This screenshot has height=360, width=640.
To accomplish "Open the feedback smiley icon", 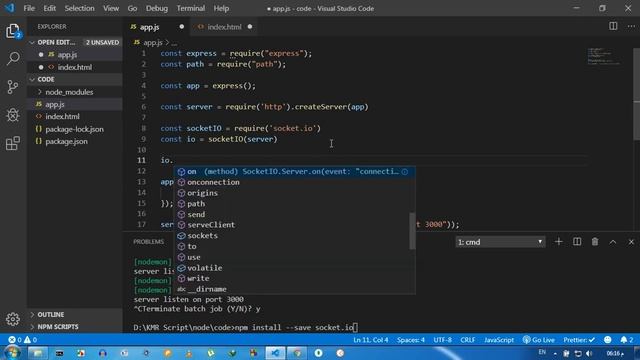I will pos(608,340).
